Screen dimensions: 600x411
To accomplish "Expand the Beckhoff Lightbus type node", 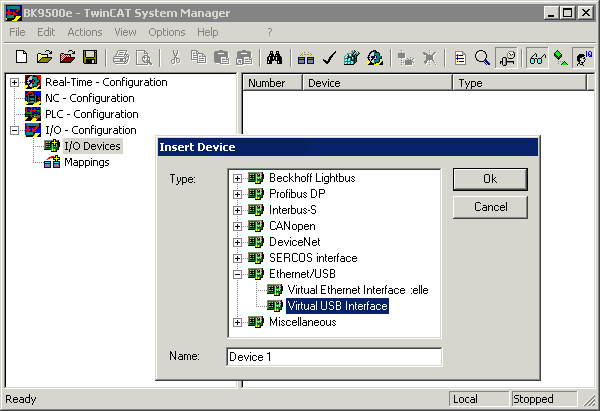I will coord(237,178).
